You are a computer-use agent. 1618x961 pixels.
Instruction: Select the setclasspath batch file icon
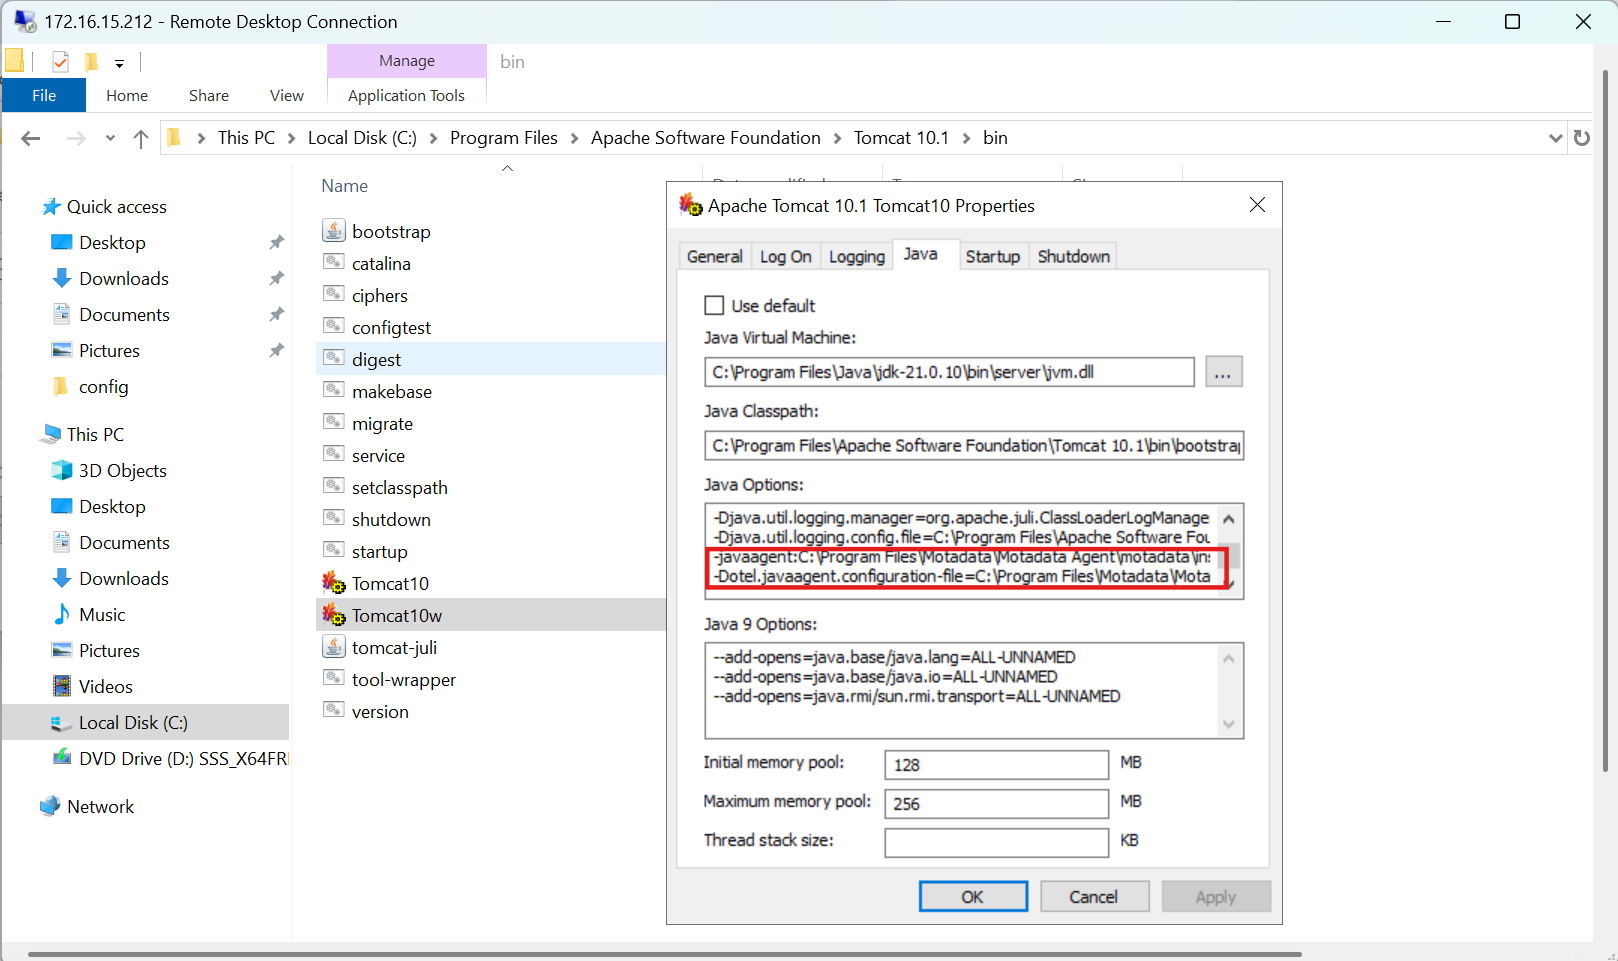[x=334, y=487]
